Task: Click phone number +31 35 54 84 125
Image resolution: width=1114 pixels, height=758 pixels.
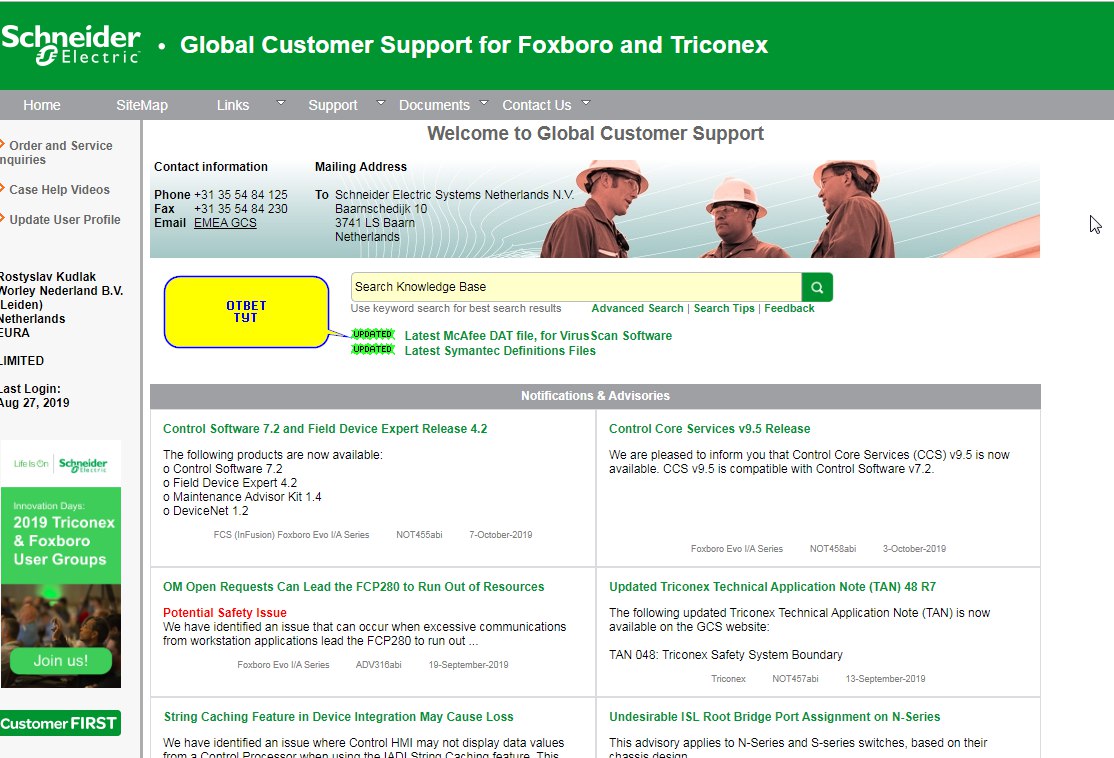Action: 241,195
